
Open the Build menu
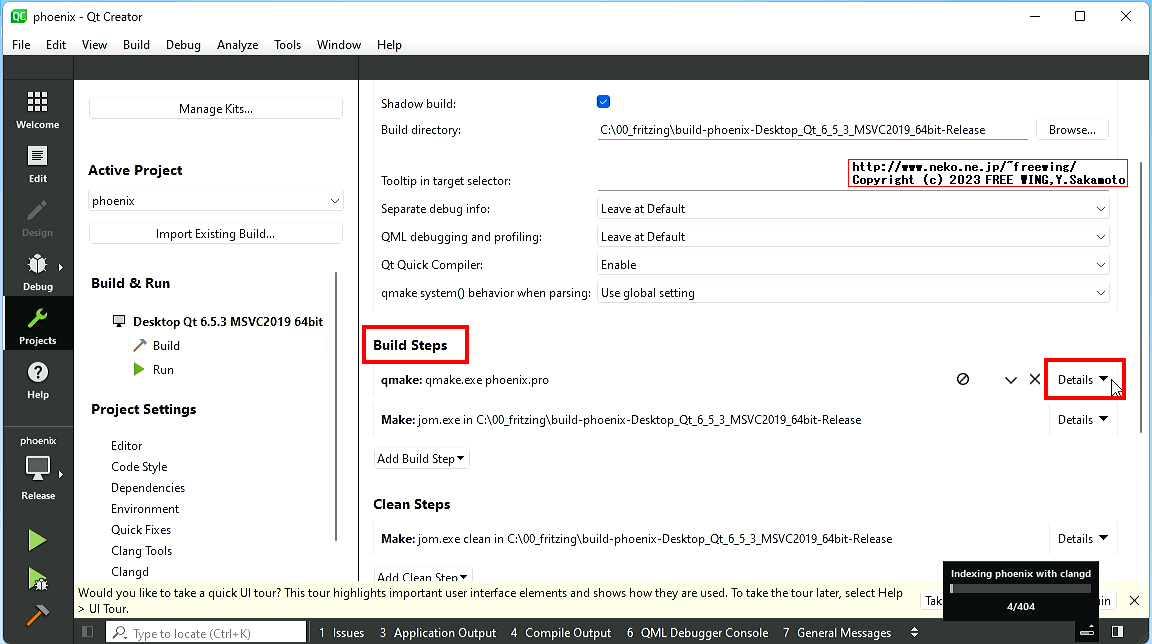click(136, 44)
